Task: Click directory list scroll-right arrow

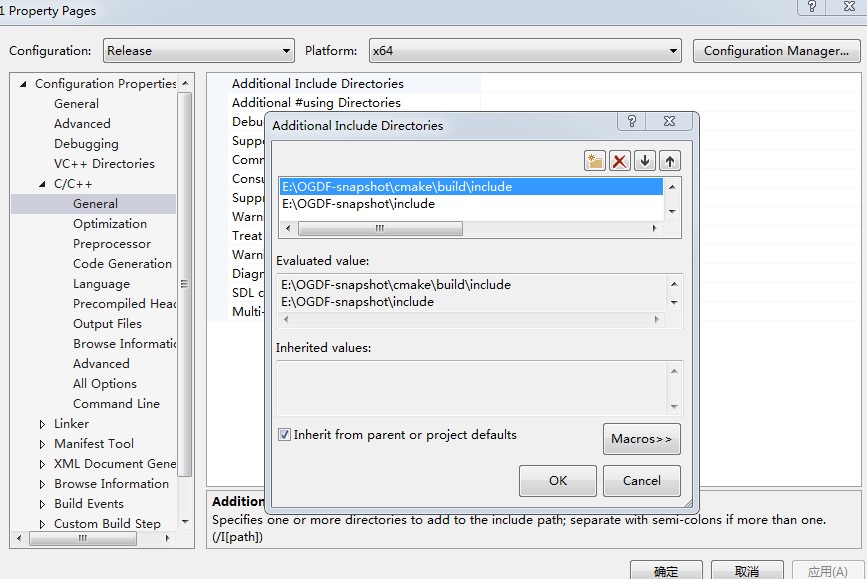Action: (655, 228)
